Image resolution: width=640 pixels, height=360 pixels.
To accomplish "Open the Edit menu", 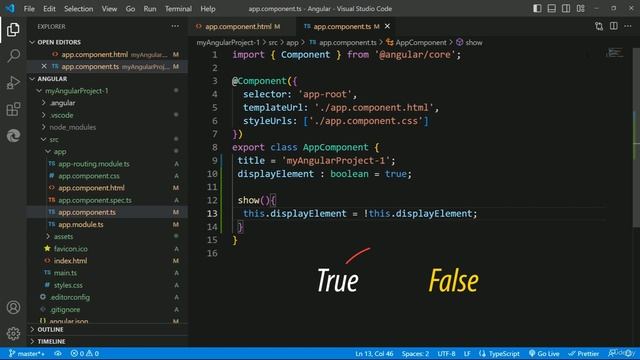I will (x=49, y=9).
